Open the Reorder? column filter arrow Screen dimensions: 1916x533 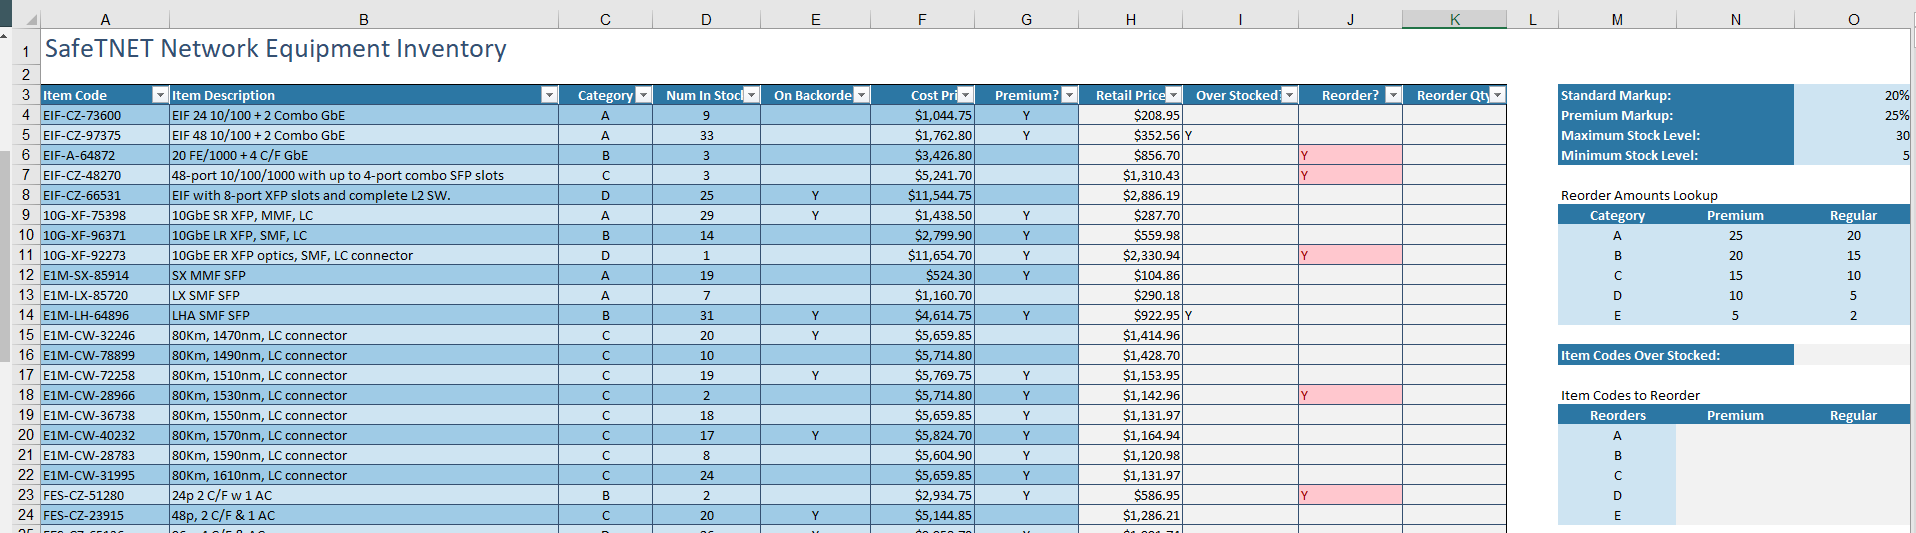pos(1393,95)
